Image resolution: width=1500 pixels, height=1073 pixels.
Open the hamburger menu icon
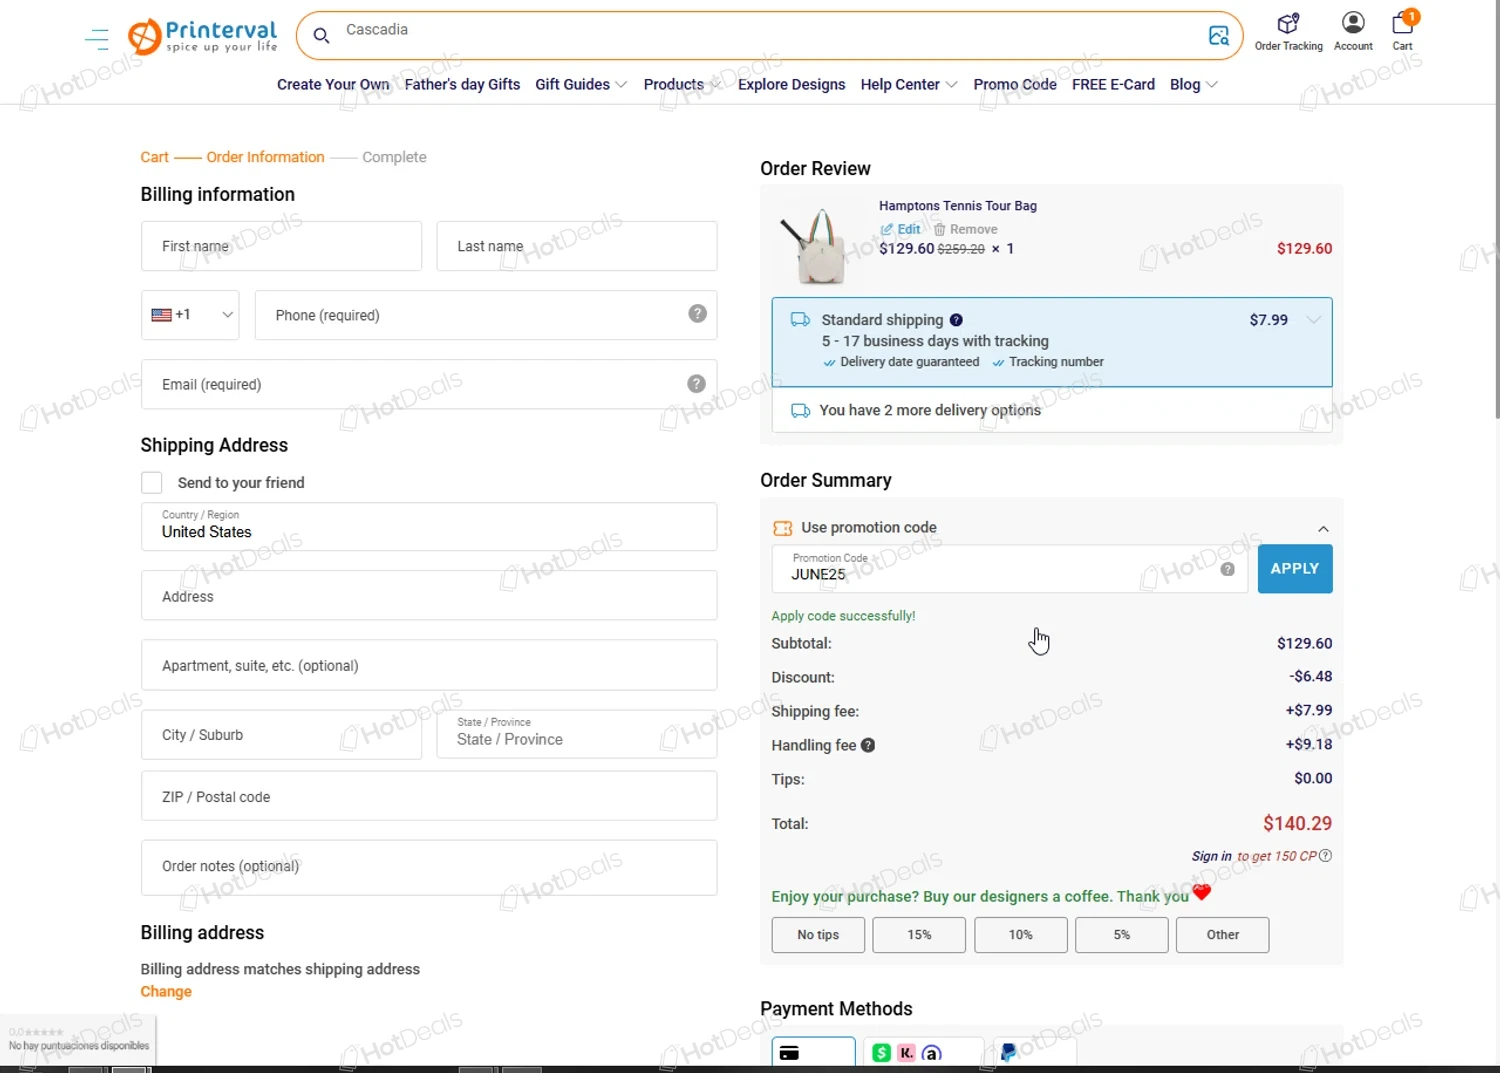96,38
